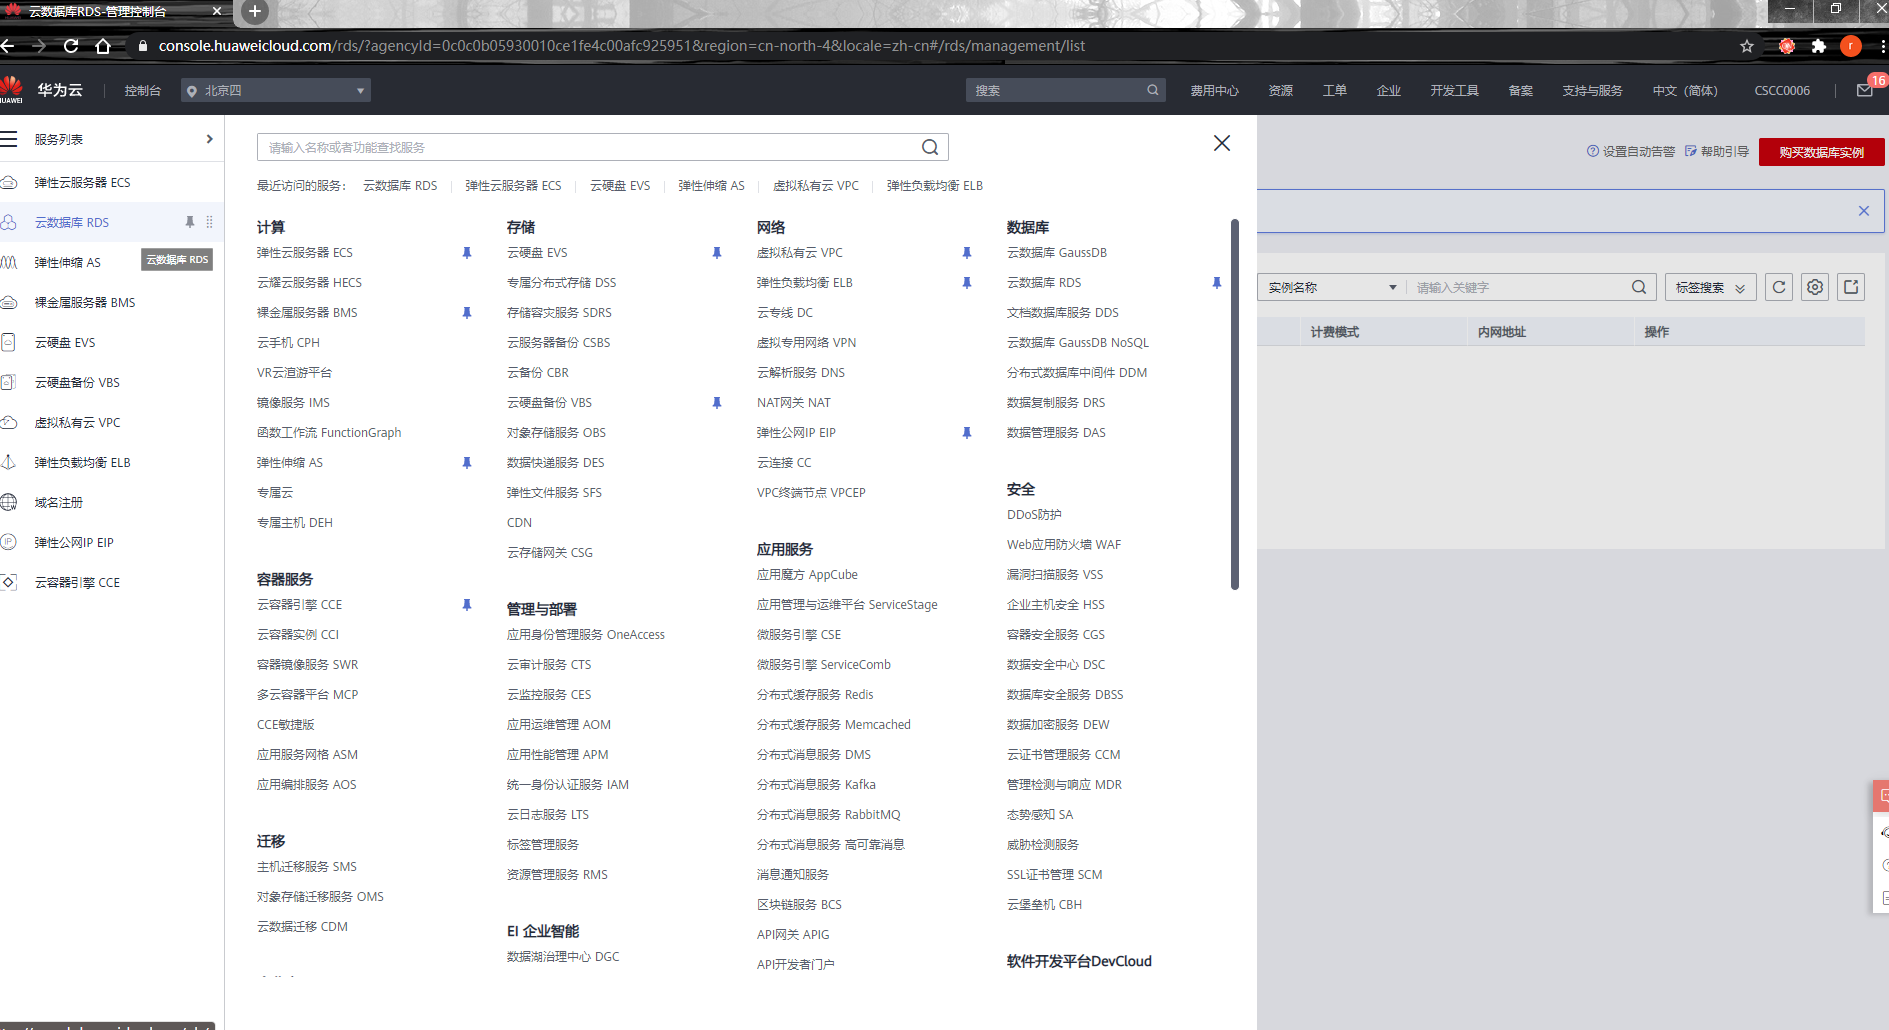This screenshot has width=1889, height=1030.
Task: Click the CCE icon in sidebar
Action: tap(9, 582)
